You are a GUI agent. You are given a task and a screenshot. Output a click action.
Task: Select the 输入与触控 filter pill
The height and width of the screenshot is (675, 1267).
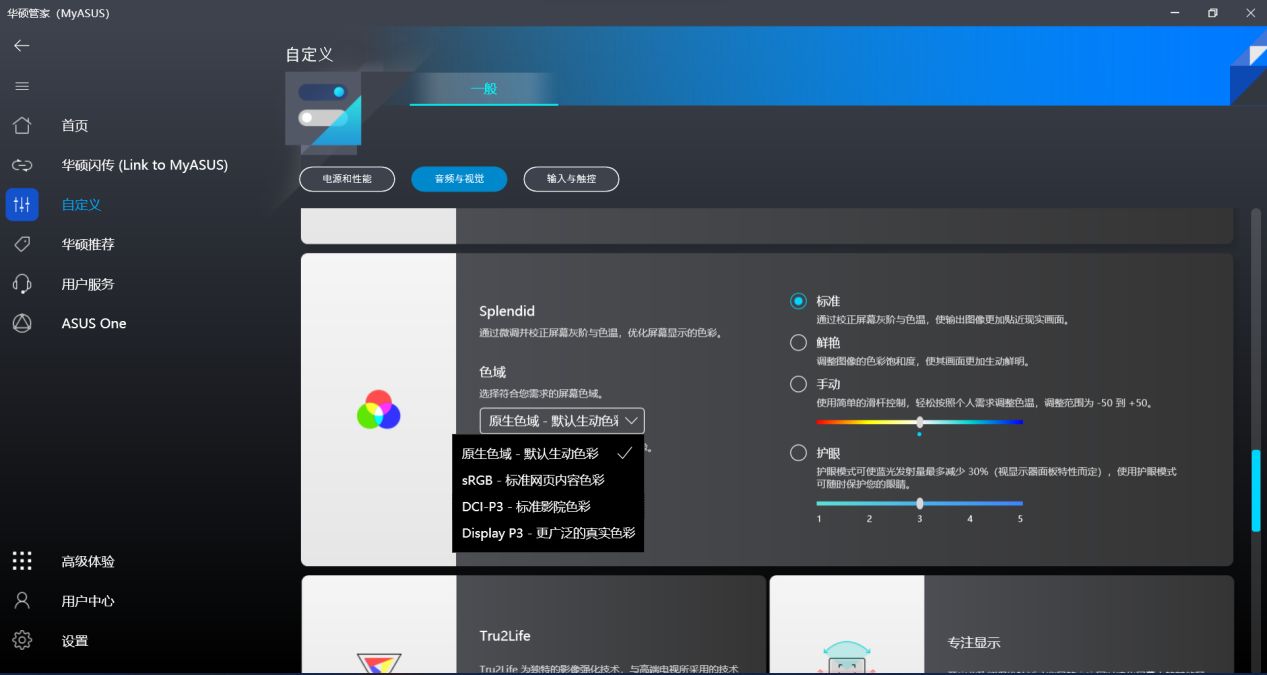point(571,179)
